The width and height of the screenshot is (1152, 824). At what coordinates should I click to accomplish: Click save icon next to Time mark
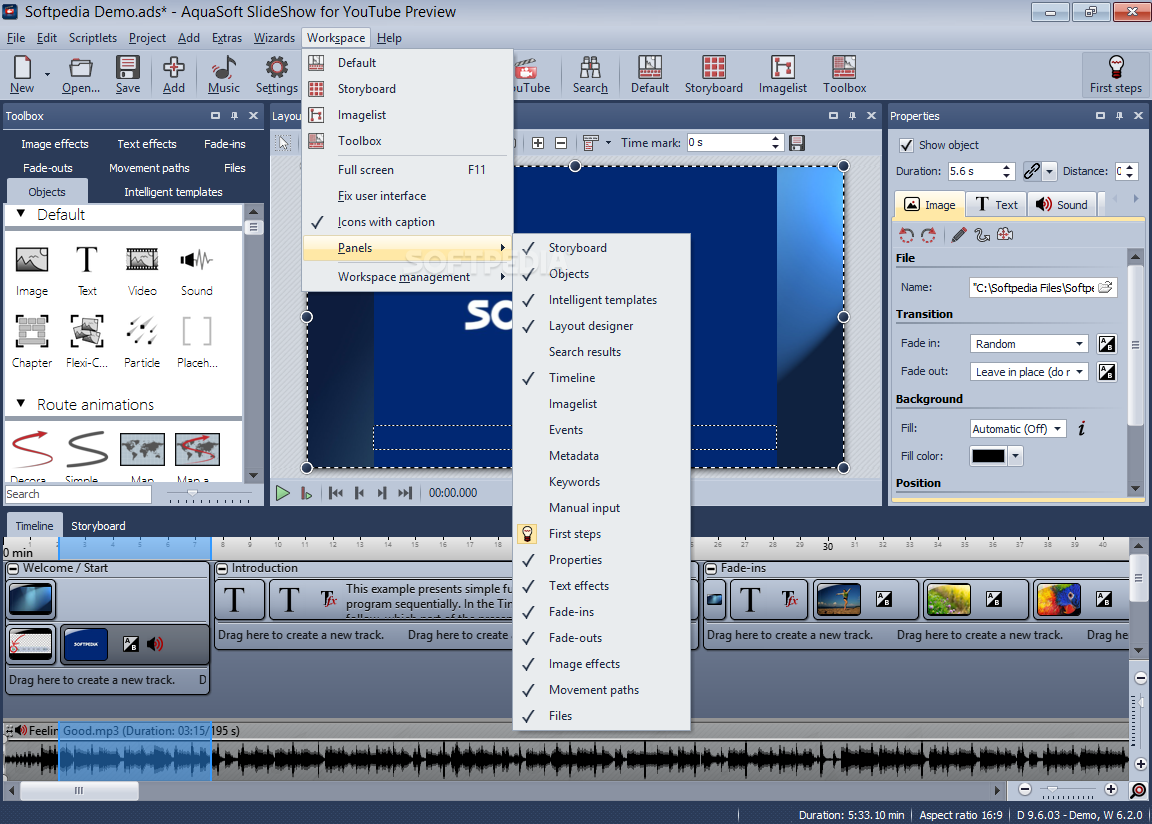(x=796, y=142)
